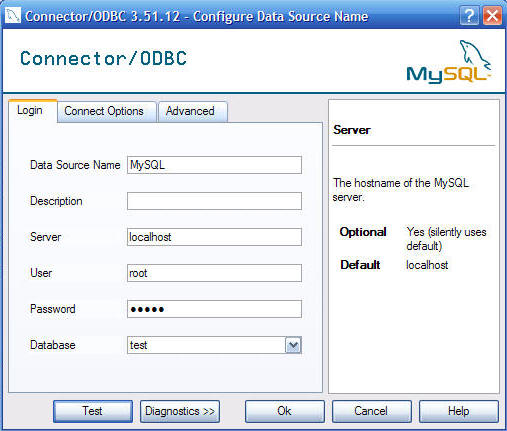The width and height of the screenshot is (507, 431).
Task: Click the Description label
Action: pyautogui.click(x=56, y=201)
